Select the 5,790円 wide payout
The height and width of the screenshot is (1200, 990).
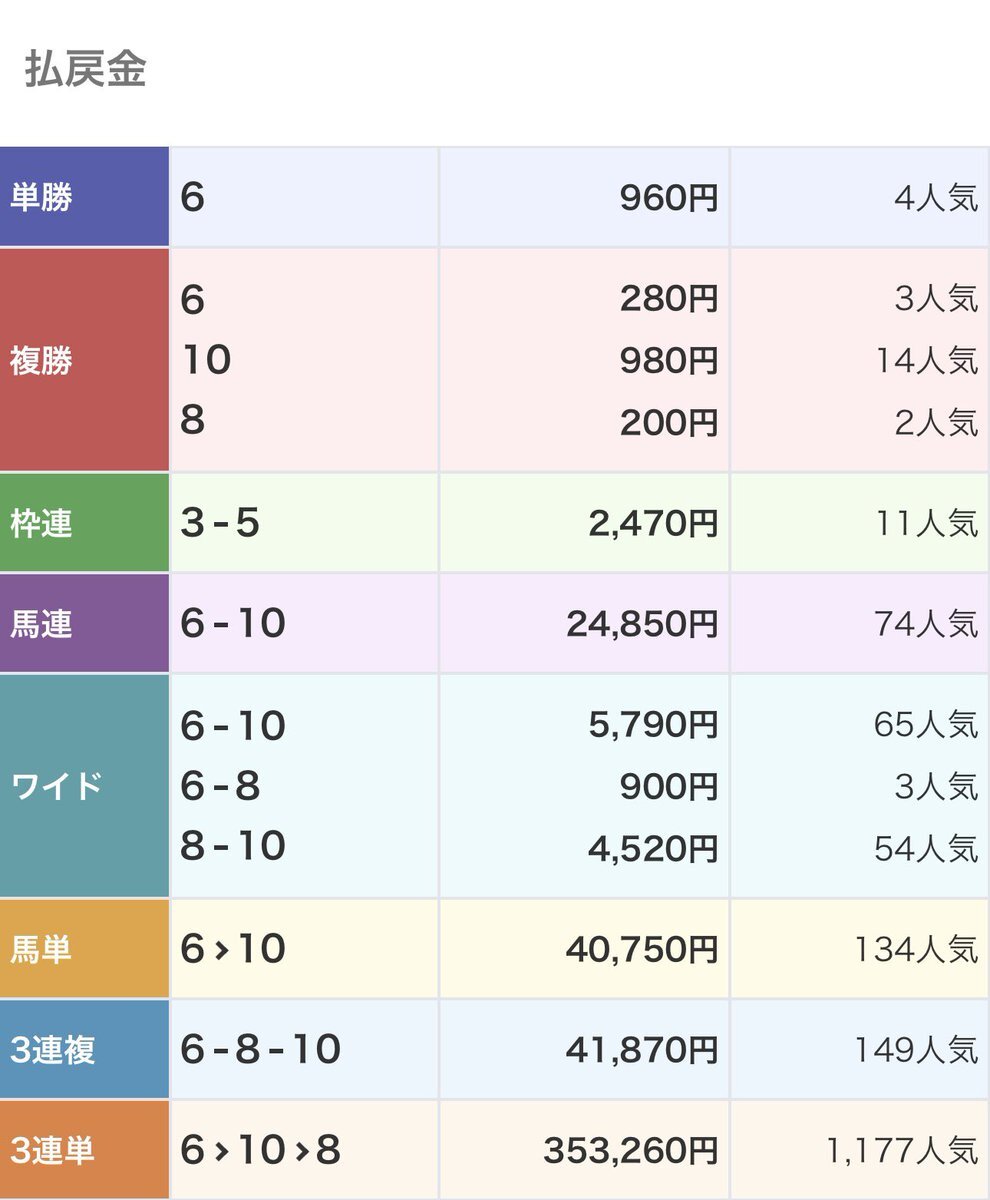[x=653, y=725]
